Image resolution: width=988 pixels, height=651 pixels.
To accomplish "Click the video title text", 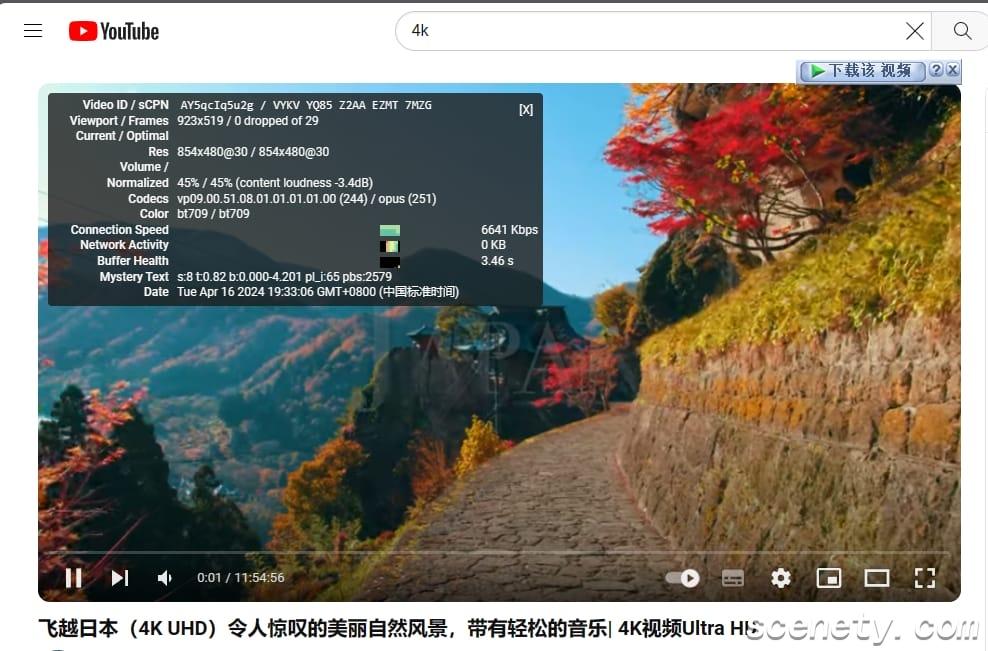I will pos(397,628).
